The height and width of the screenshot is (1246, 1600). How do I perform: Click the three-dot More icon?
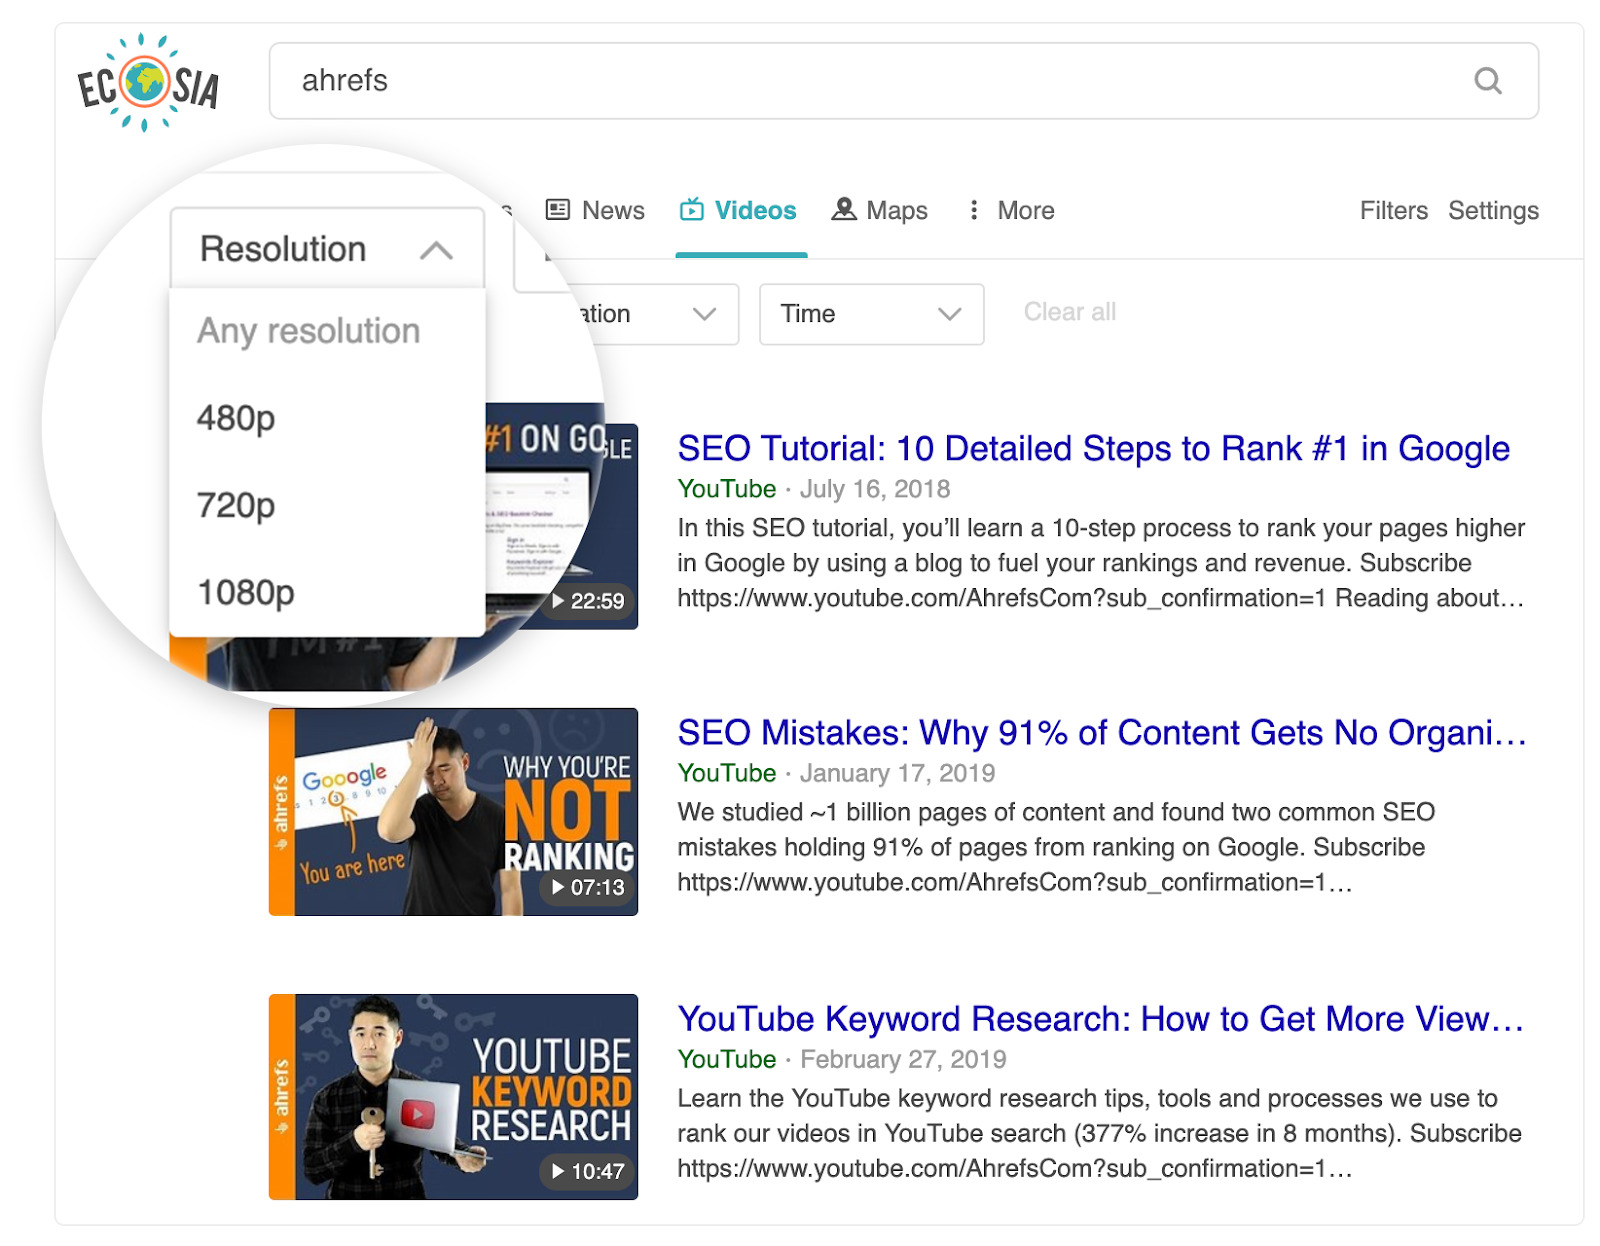[x=973, y=210]
